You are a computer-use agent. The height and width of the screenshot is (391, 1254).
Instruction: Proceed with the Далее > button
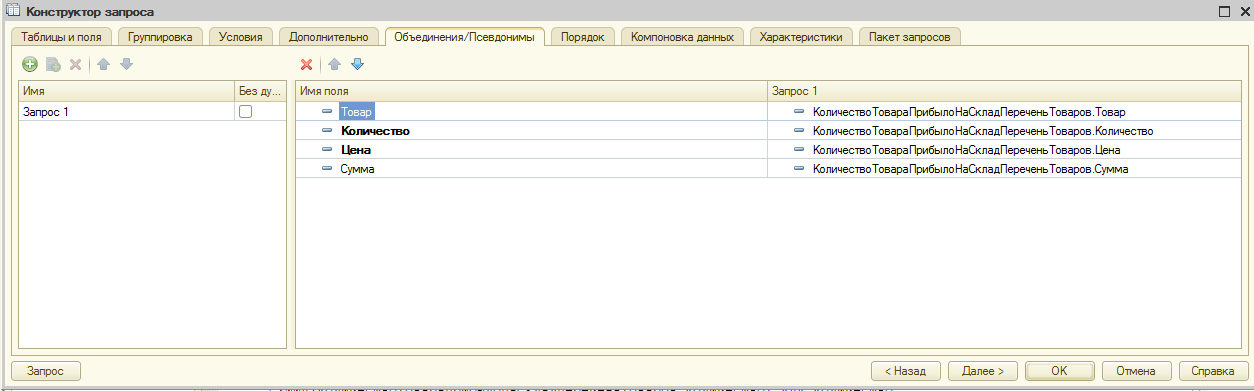[983, 370]
